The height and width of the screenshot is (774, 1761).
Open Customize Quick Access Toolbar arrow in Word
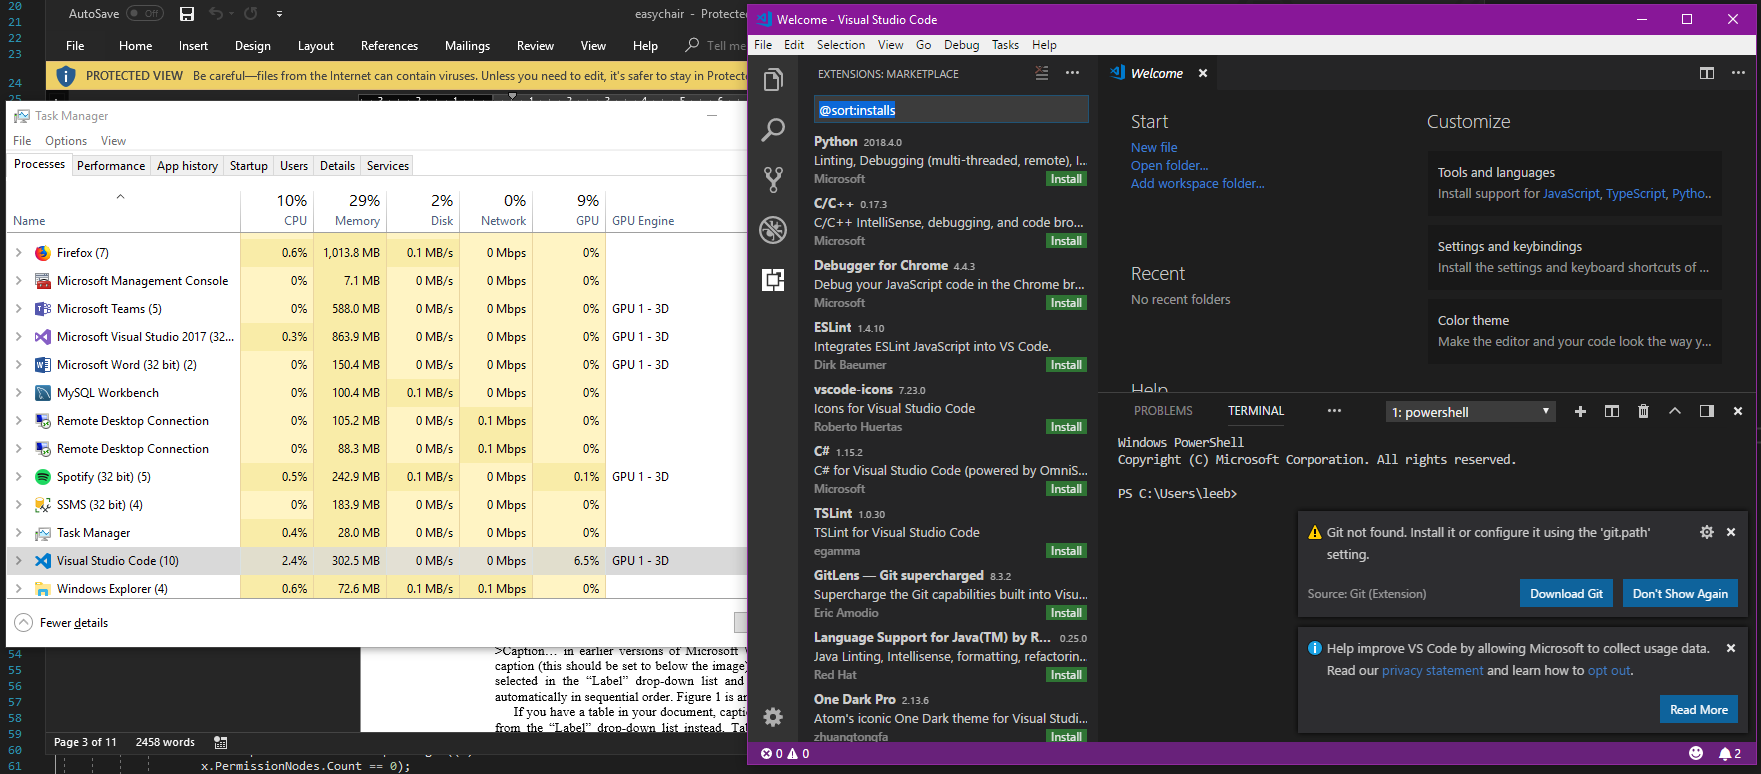coord(279,14)
